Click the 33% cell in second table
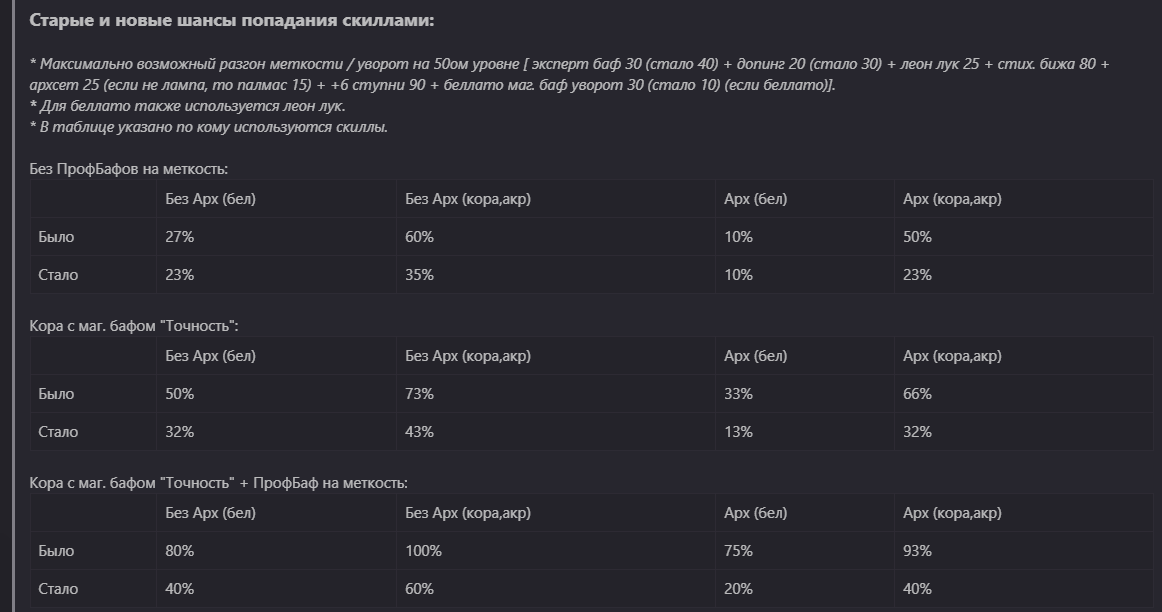Viewport: 1162px width, 612px height. [805, 394]
